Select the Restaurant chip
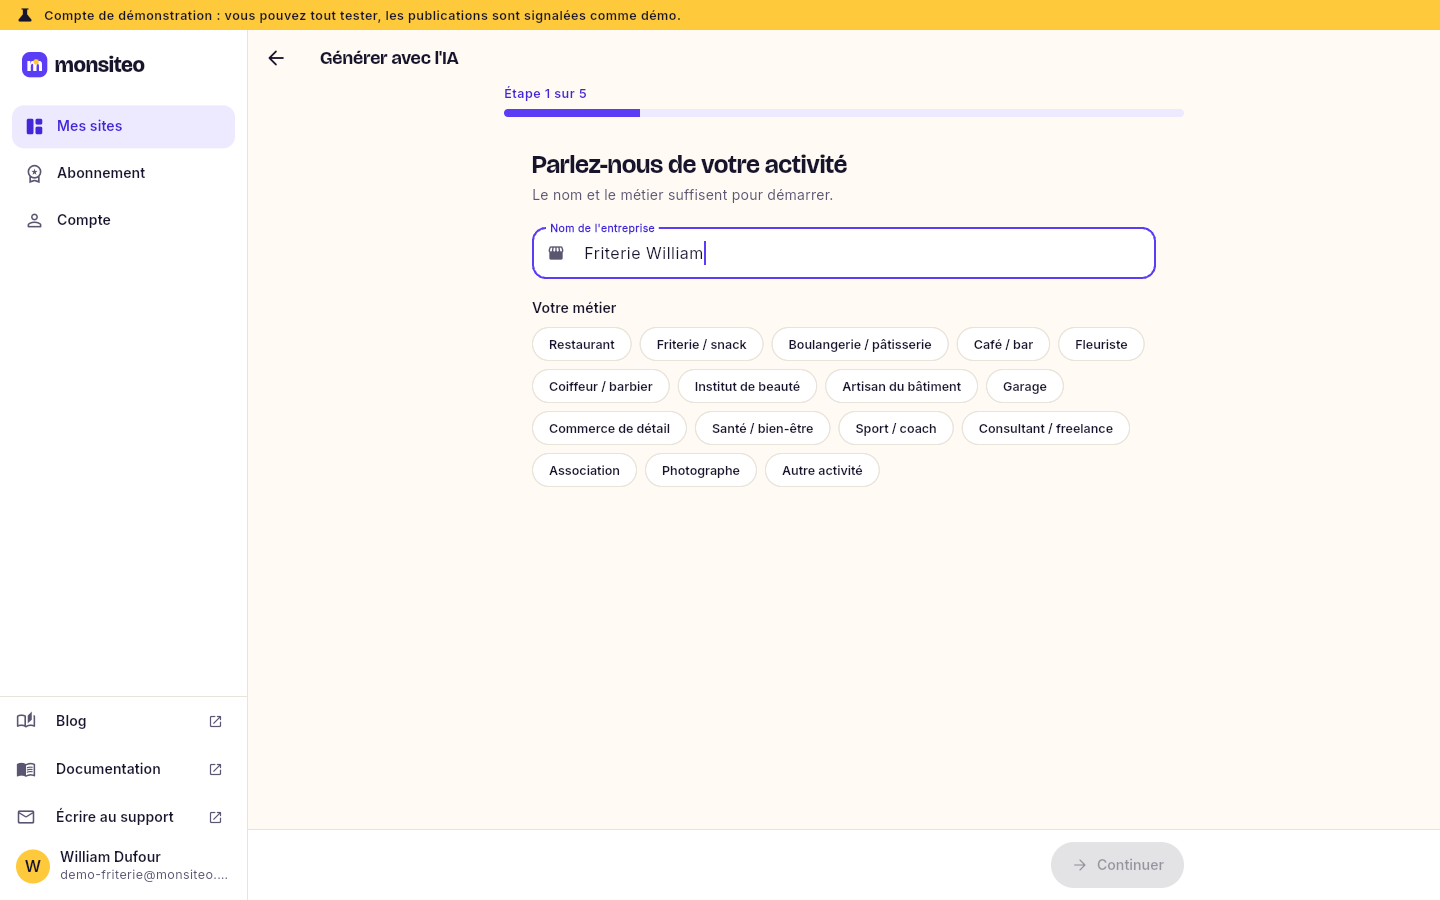The width and height of the screenshot is (1440, 900). [582, 344]
